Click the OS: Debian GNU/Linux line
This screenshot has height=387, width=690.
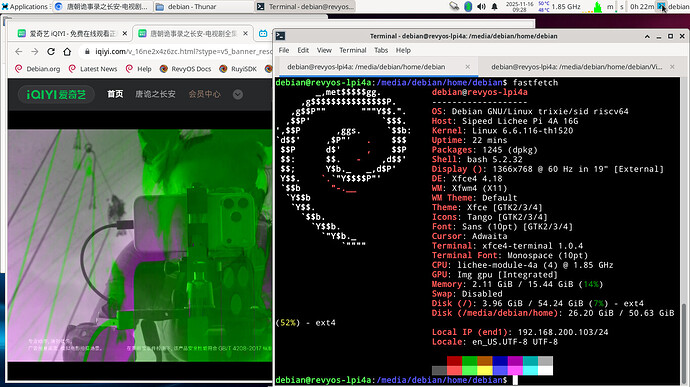[x=530, y=111]
